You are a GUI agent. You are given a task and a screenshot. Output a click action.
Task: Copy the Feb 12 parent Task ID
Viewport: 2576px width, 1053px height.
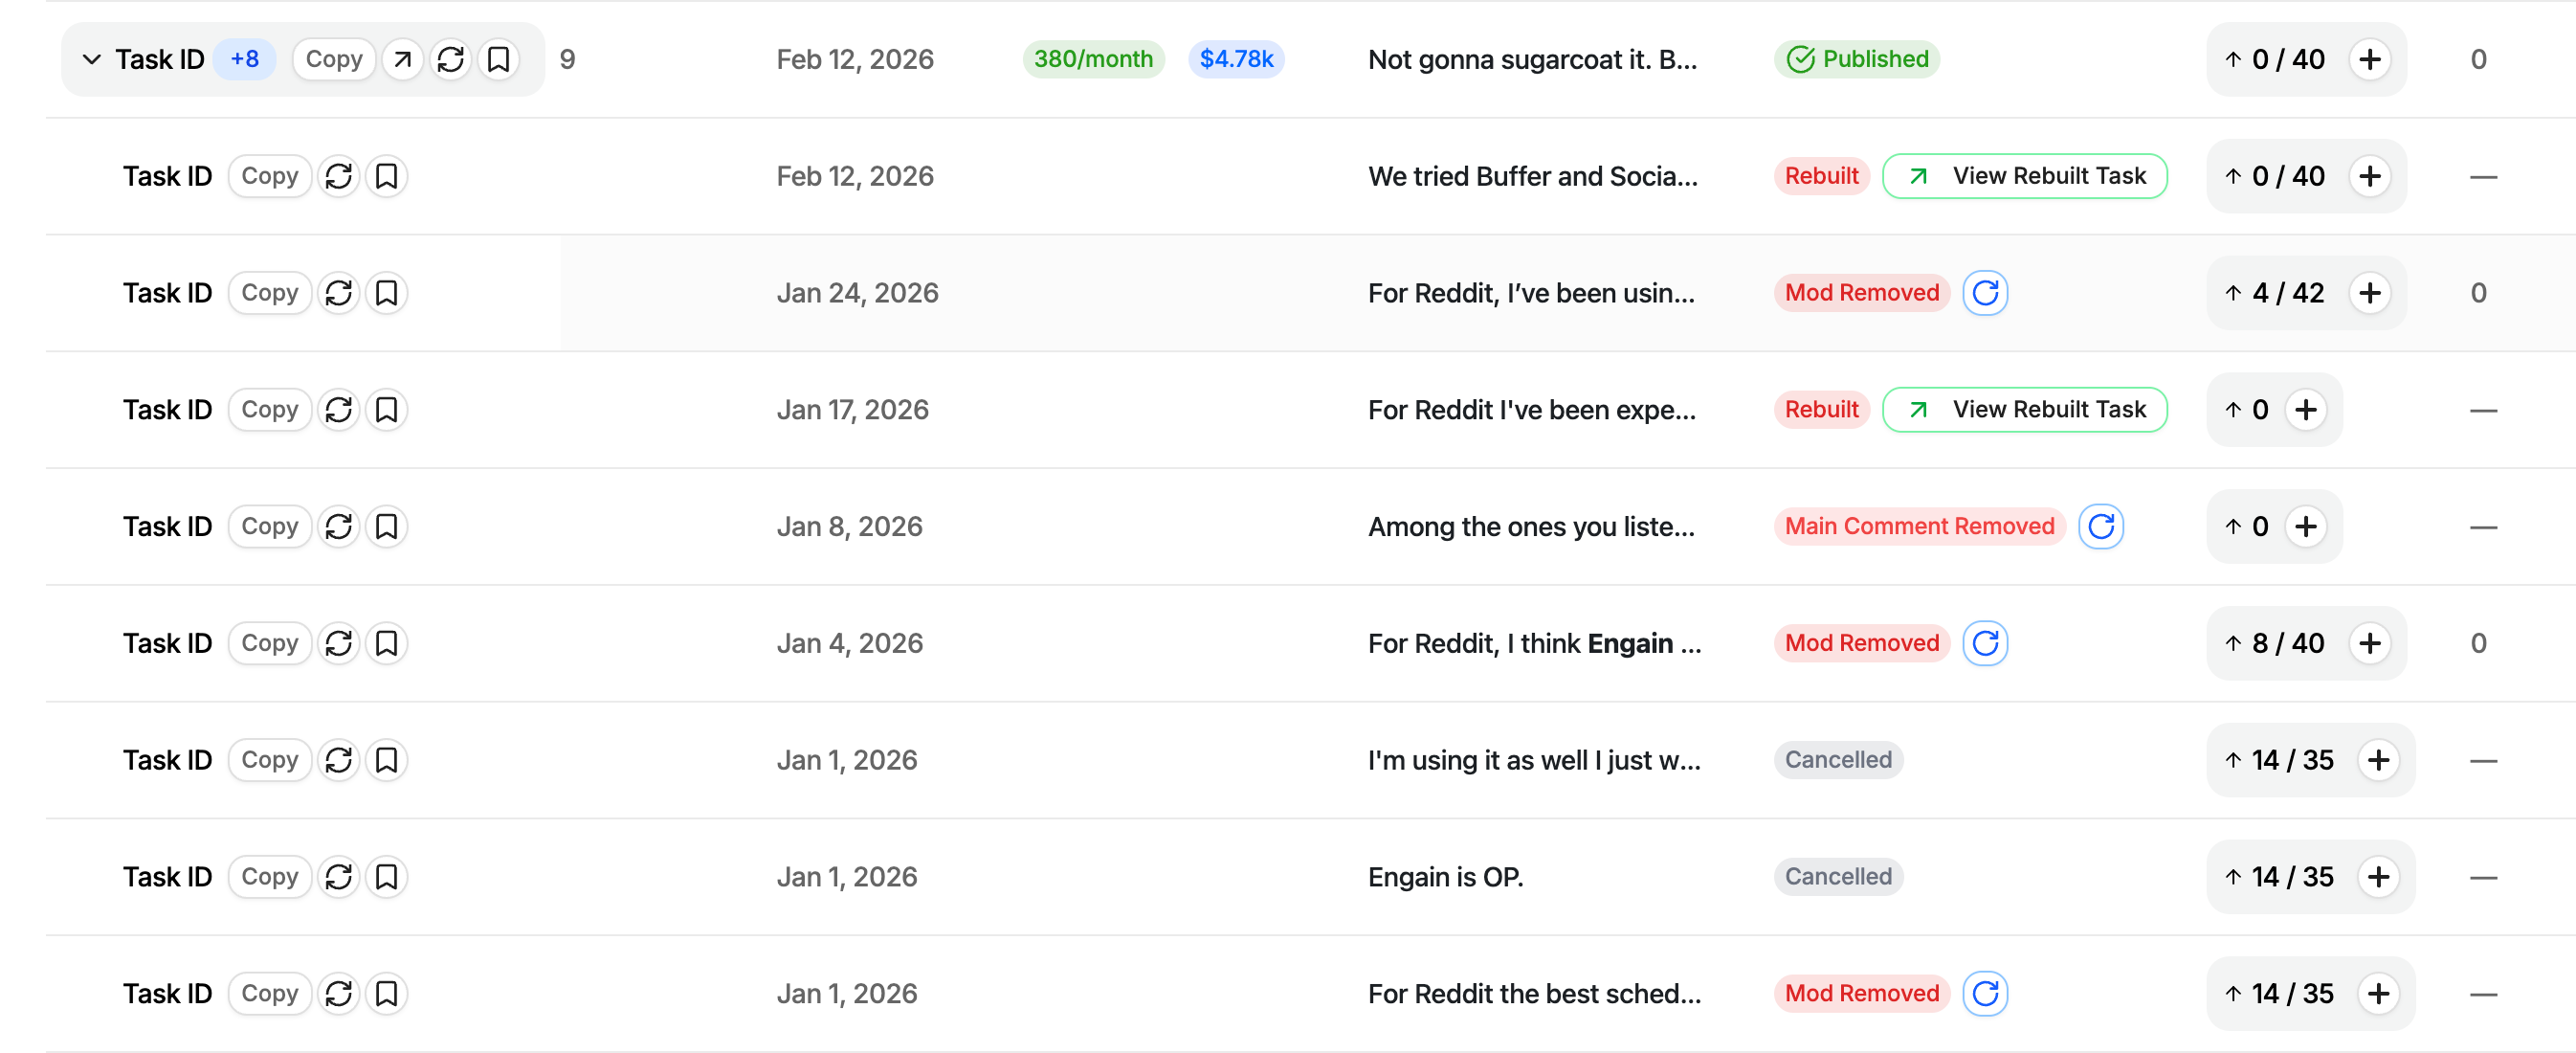(x=334, y=59)
